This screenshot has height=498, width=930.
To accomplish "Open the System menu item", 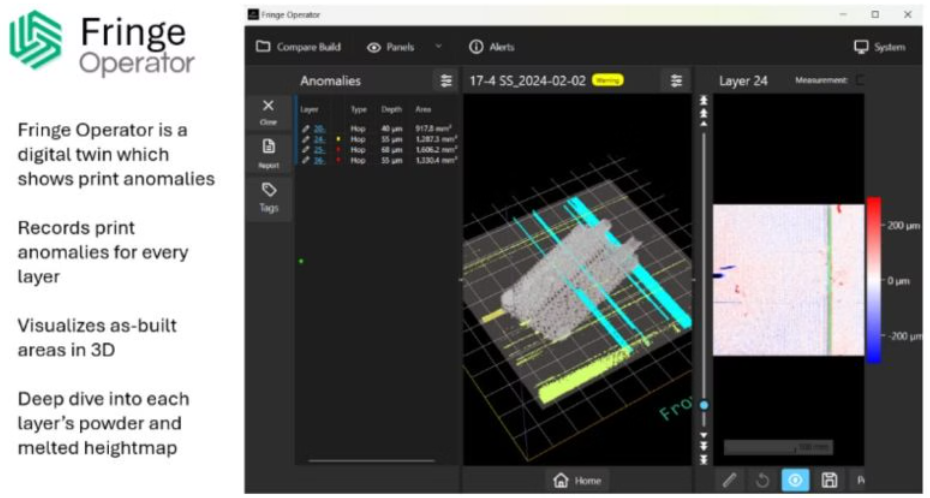I will click(x=879, y=47).
